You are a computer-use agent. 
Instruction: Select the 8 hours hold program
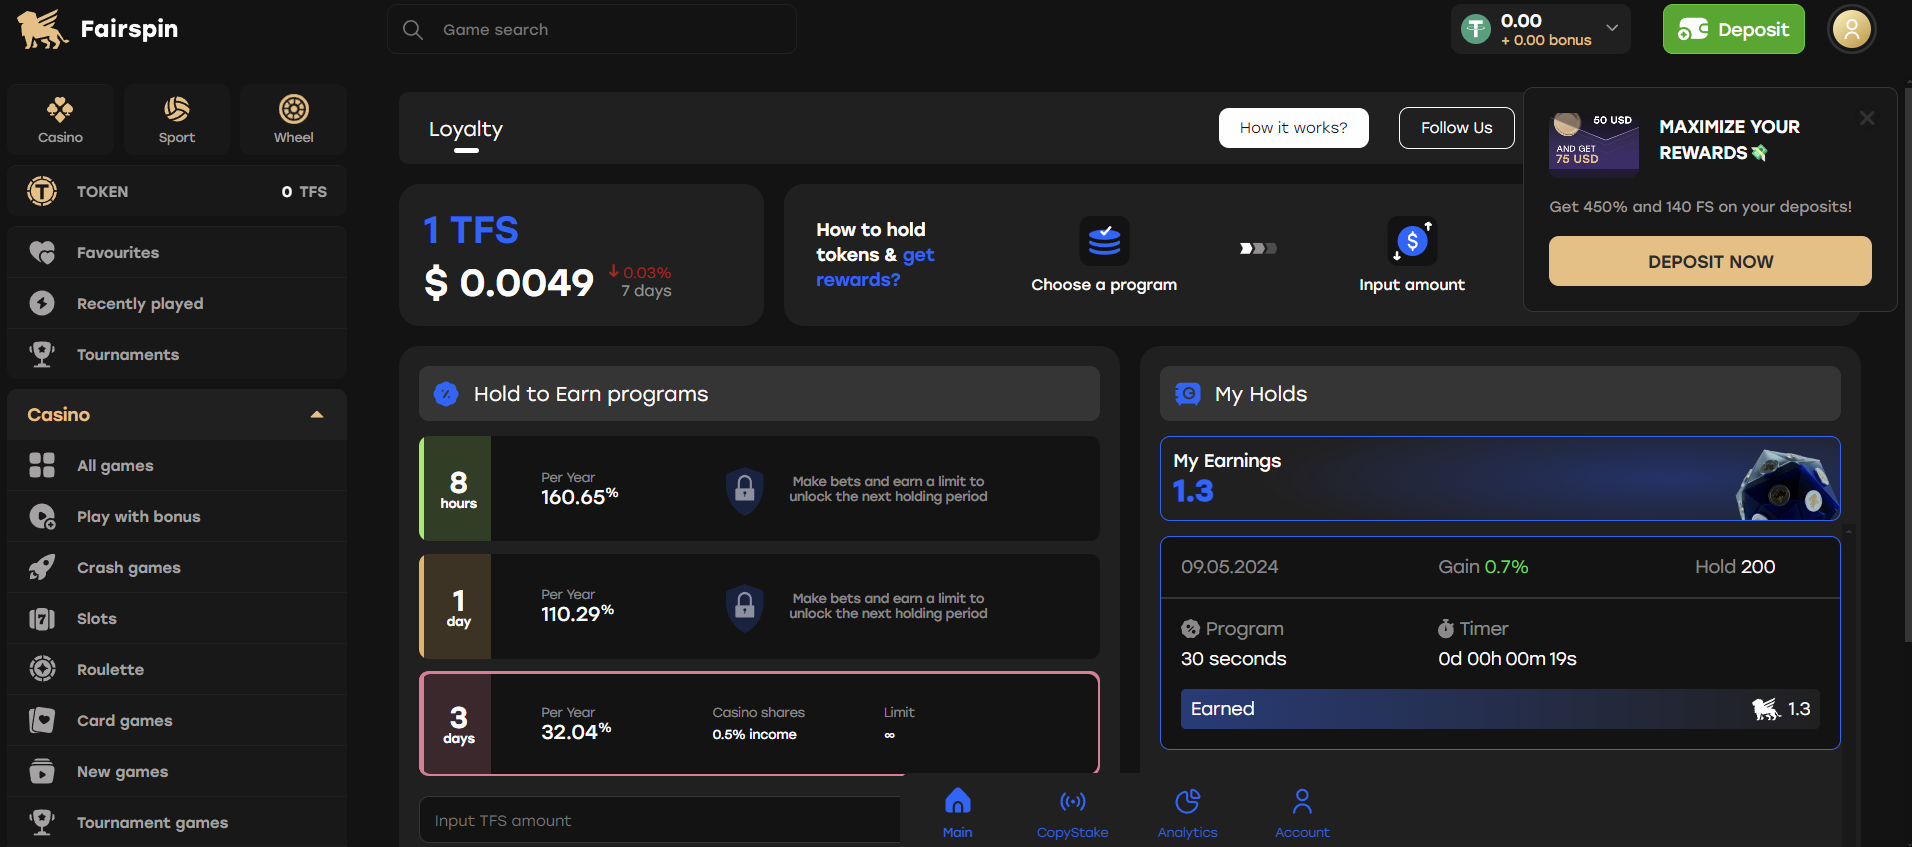759,488
